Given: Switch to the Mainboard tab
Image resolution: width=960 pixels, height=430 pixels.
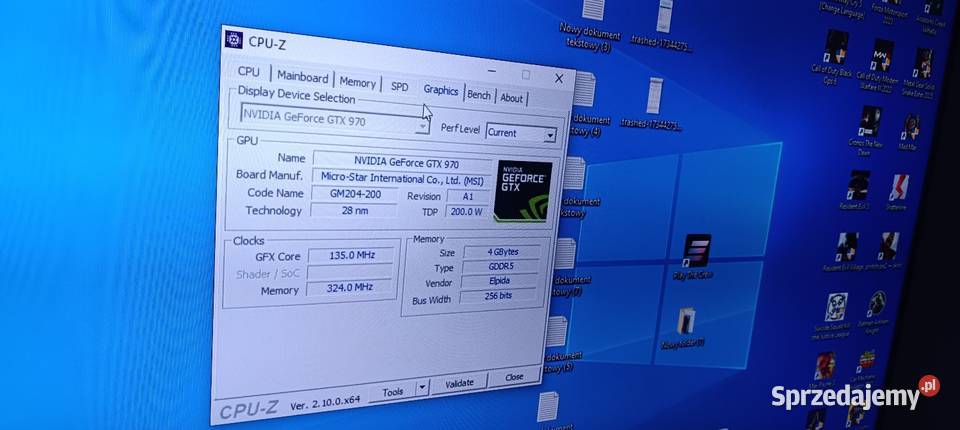Looking at the screenshot, I should tap(302, 77).
